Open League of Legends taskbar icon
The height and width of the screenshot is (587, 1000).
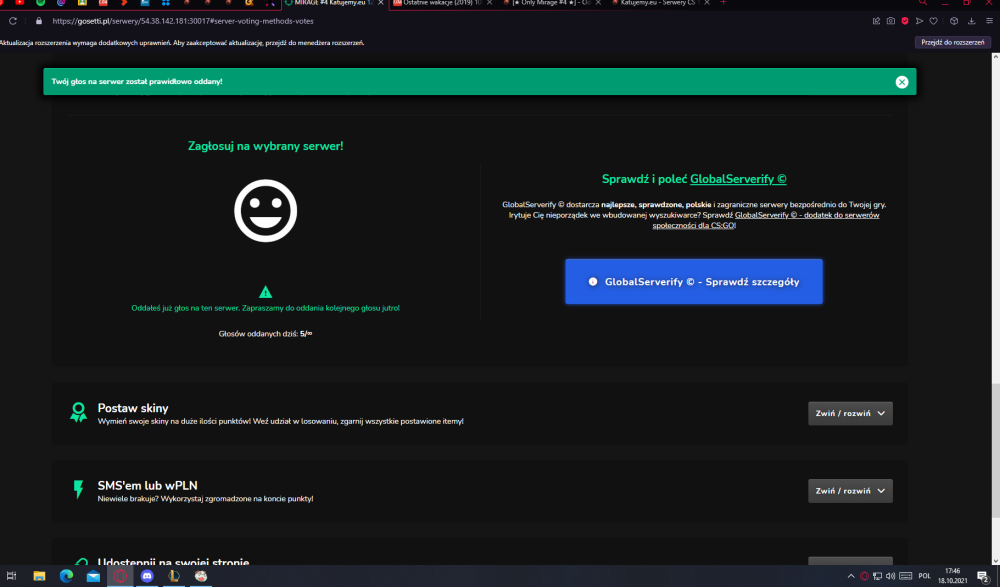click(173, 576)
